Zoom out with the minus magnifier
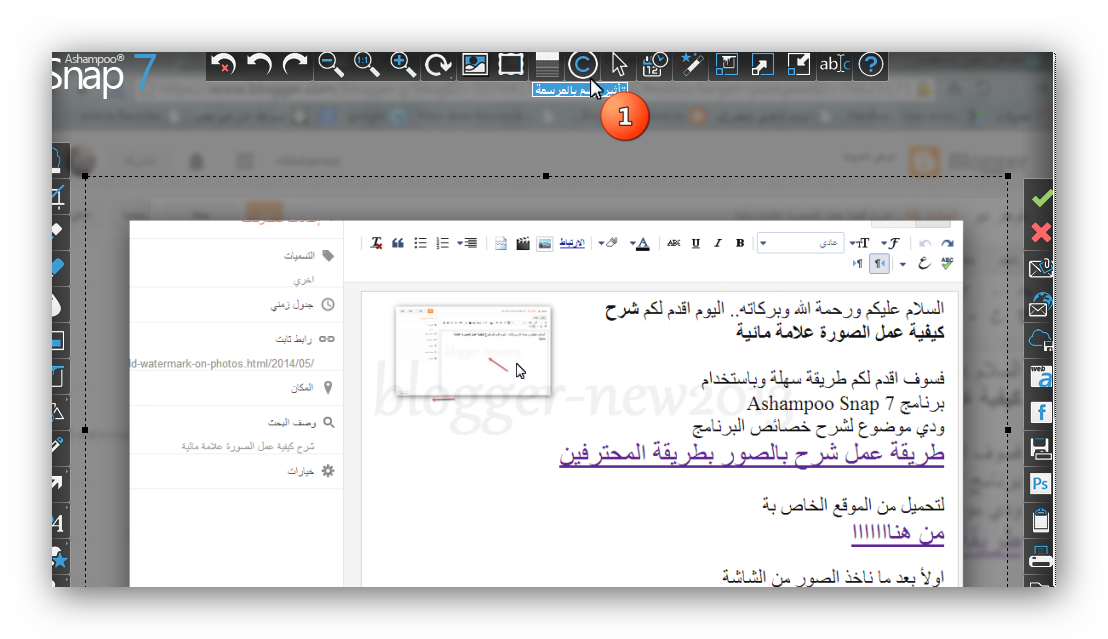The height and width of the screenshot is (639, 1108). tap(331, 65)
